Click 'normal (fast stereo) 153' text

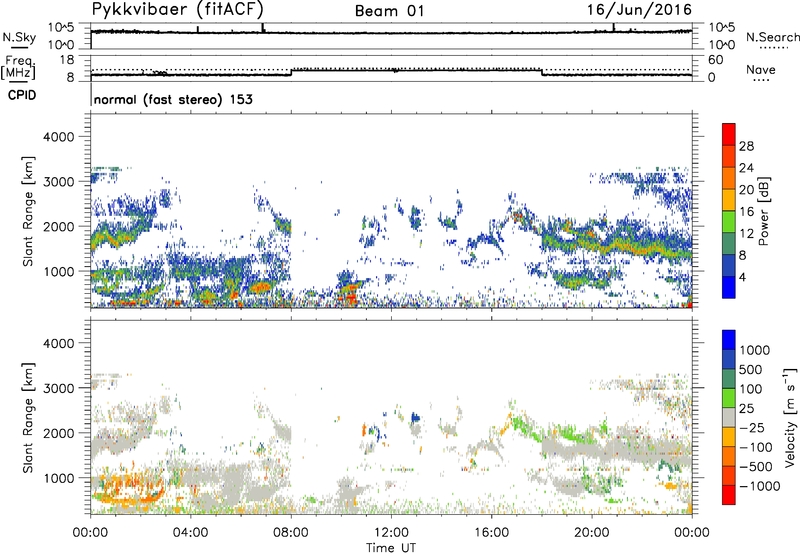(173, 99)
